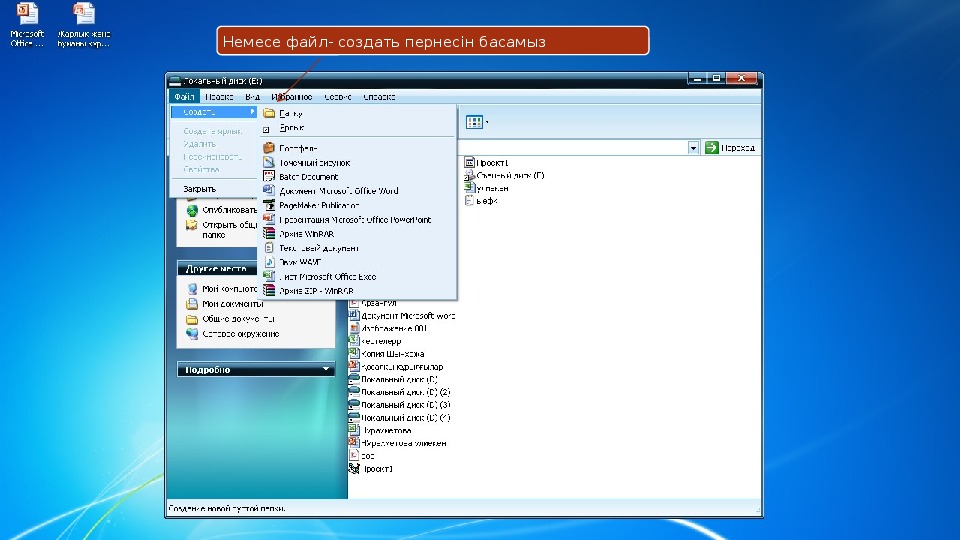Expand the address bar dropdown arrow
The image size is (960, 540).
(x=693, y=148)
